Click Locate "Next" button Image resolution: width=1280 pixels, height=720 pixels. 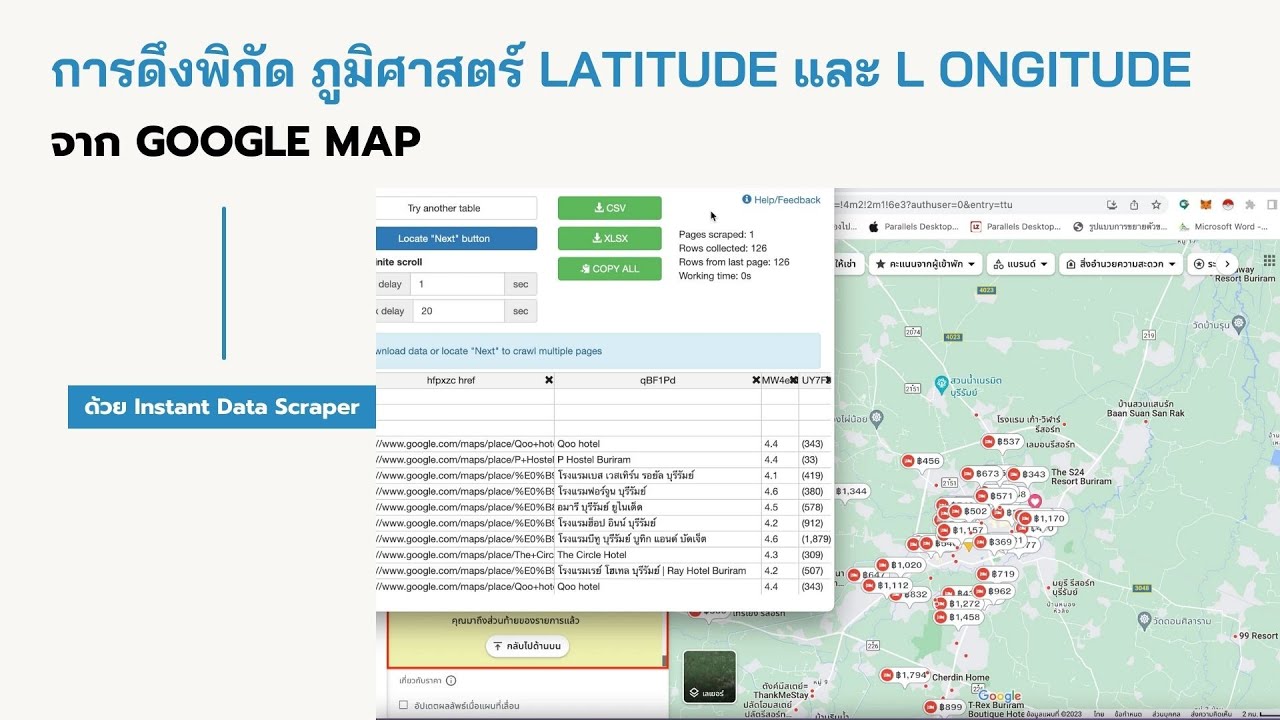456,238
